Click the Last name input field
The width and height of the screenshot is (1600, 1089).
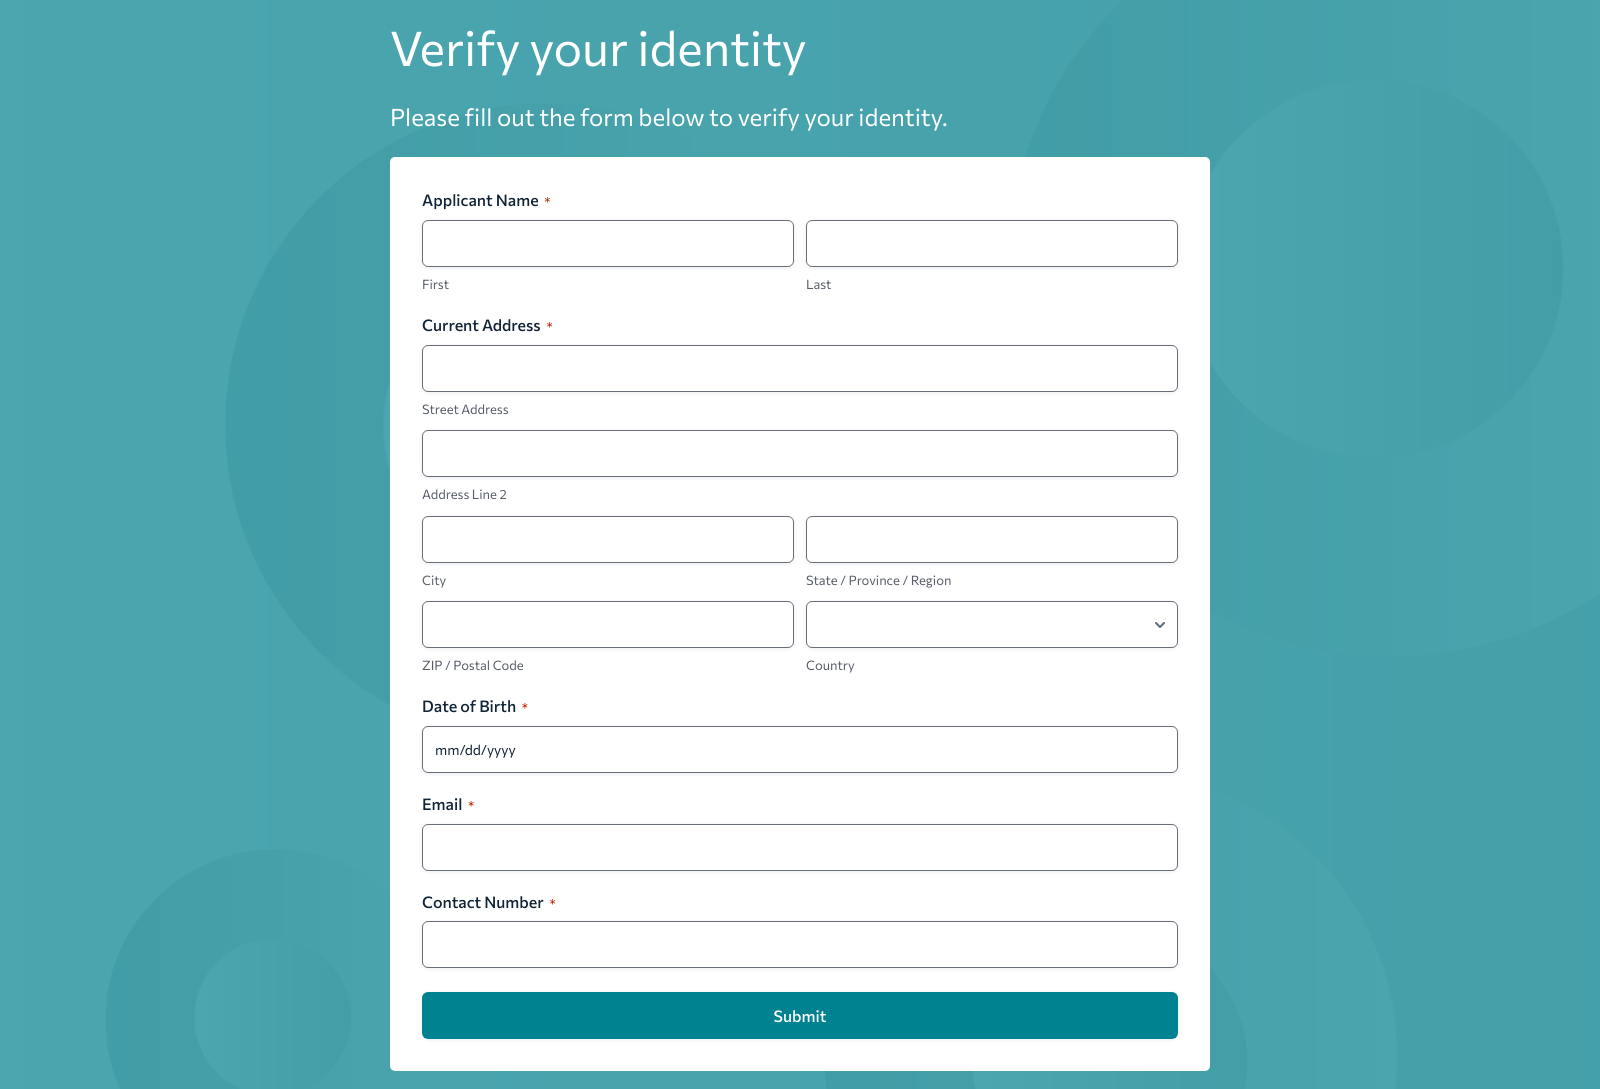coord(991,243)
